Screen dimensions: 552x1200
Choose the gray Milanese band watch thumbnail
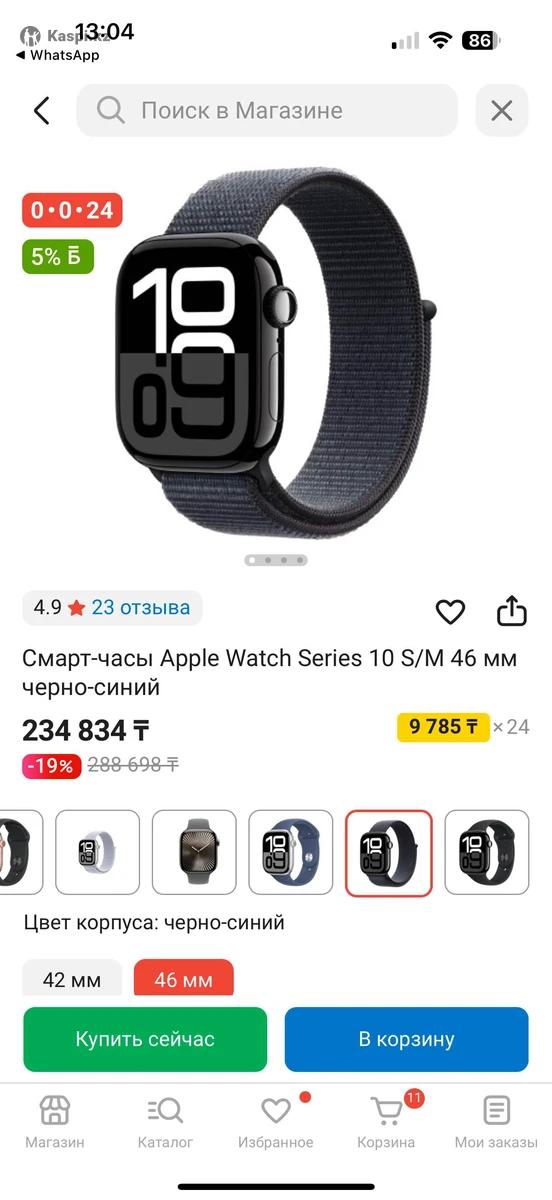(x=194, y=853)
